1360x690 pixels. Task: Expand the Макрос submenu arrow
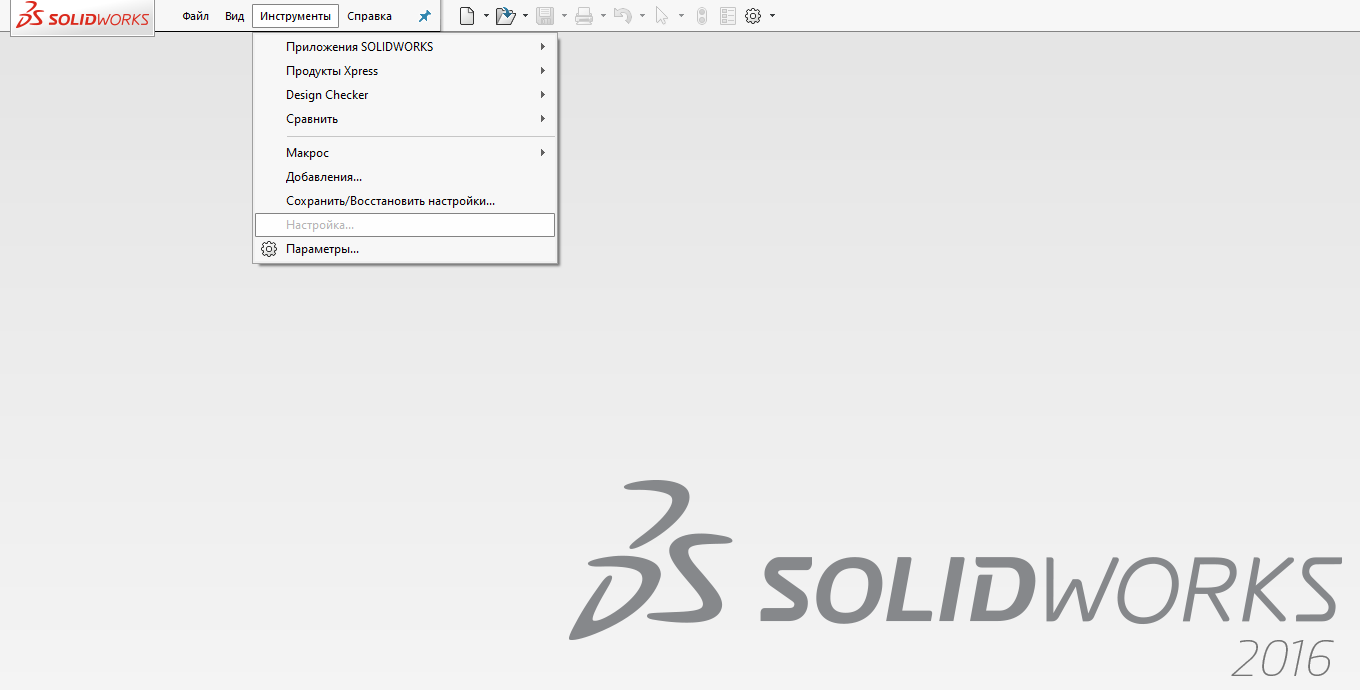(x=543, y=153)
